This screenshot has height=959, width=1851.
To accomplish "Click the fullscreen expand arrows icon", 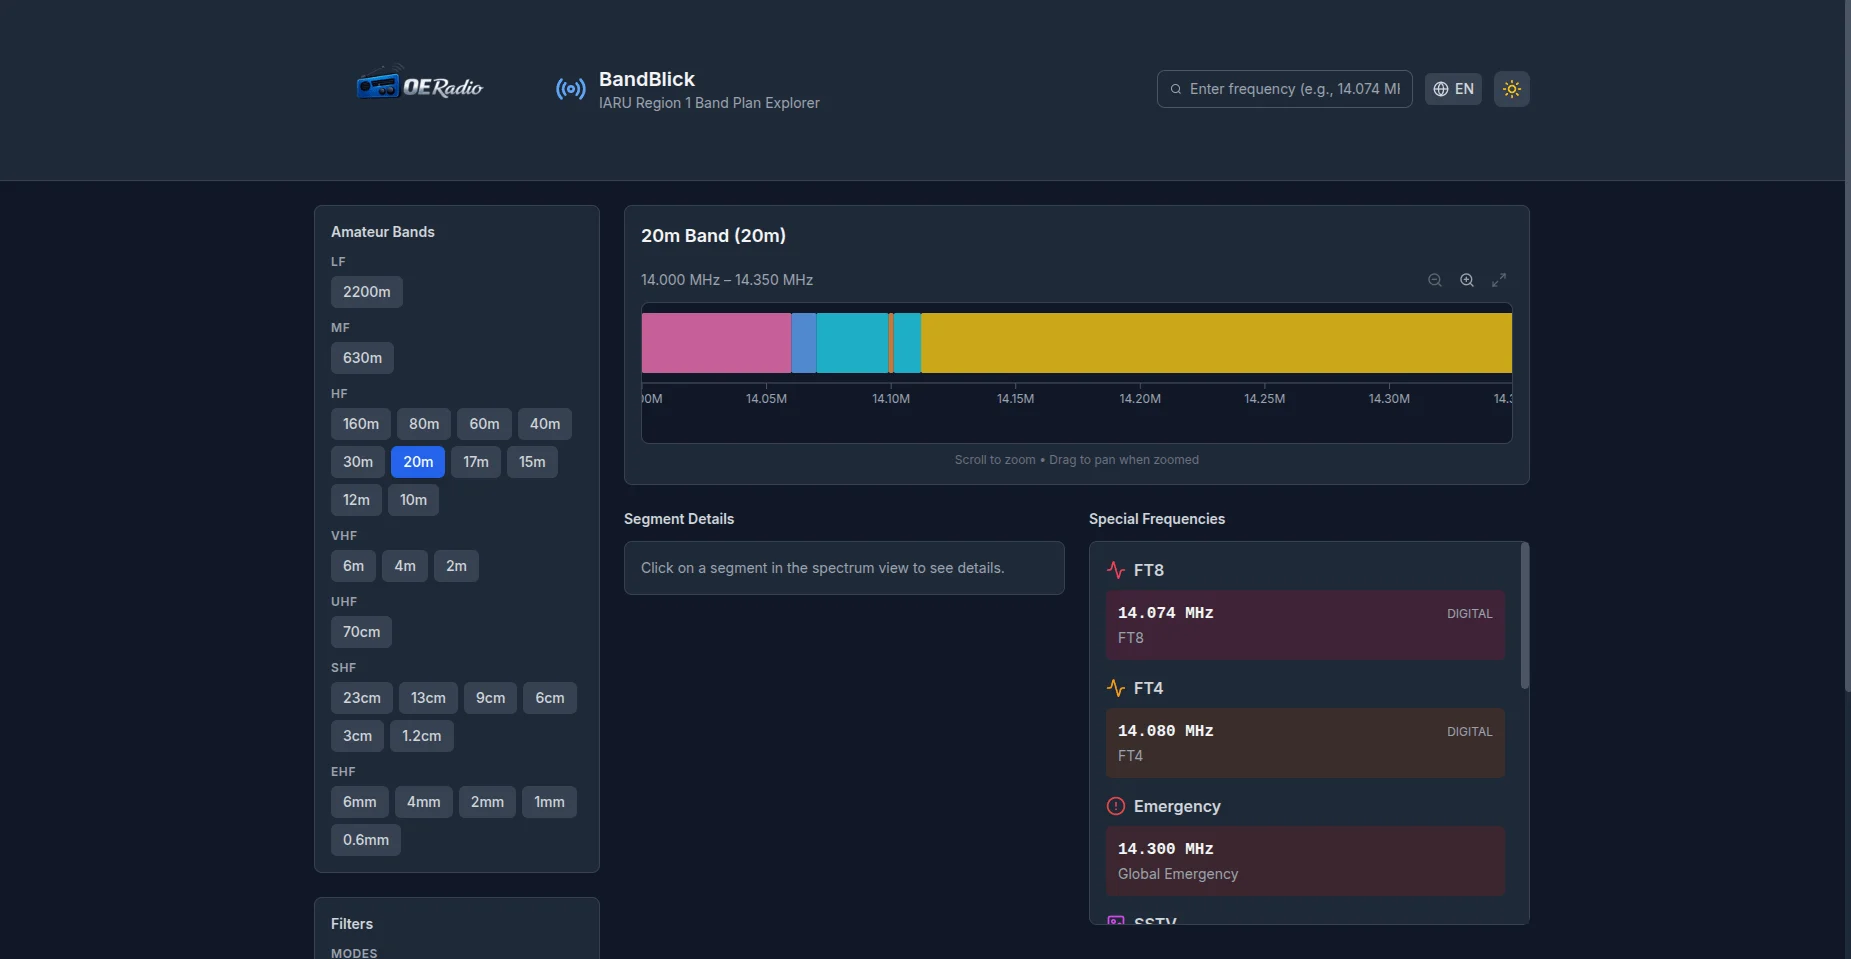I will (x=1499, y=280).
